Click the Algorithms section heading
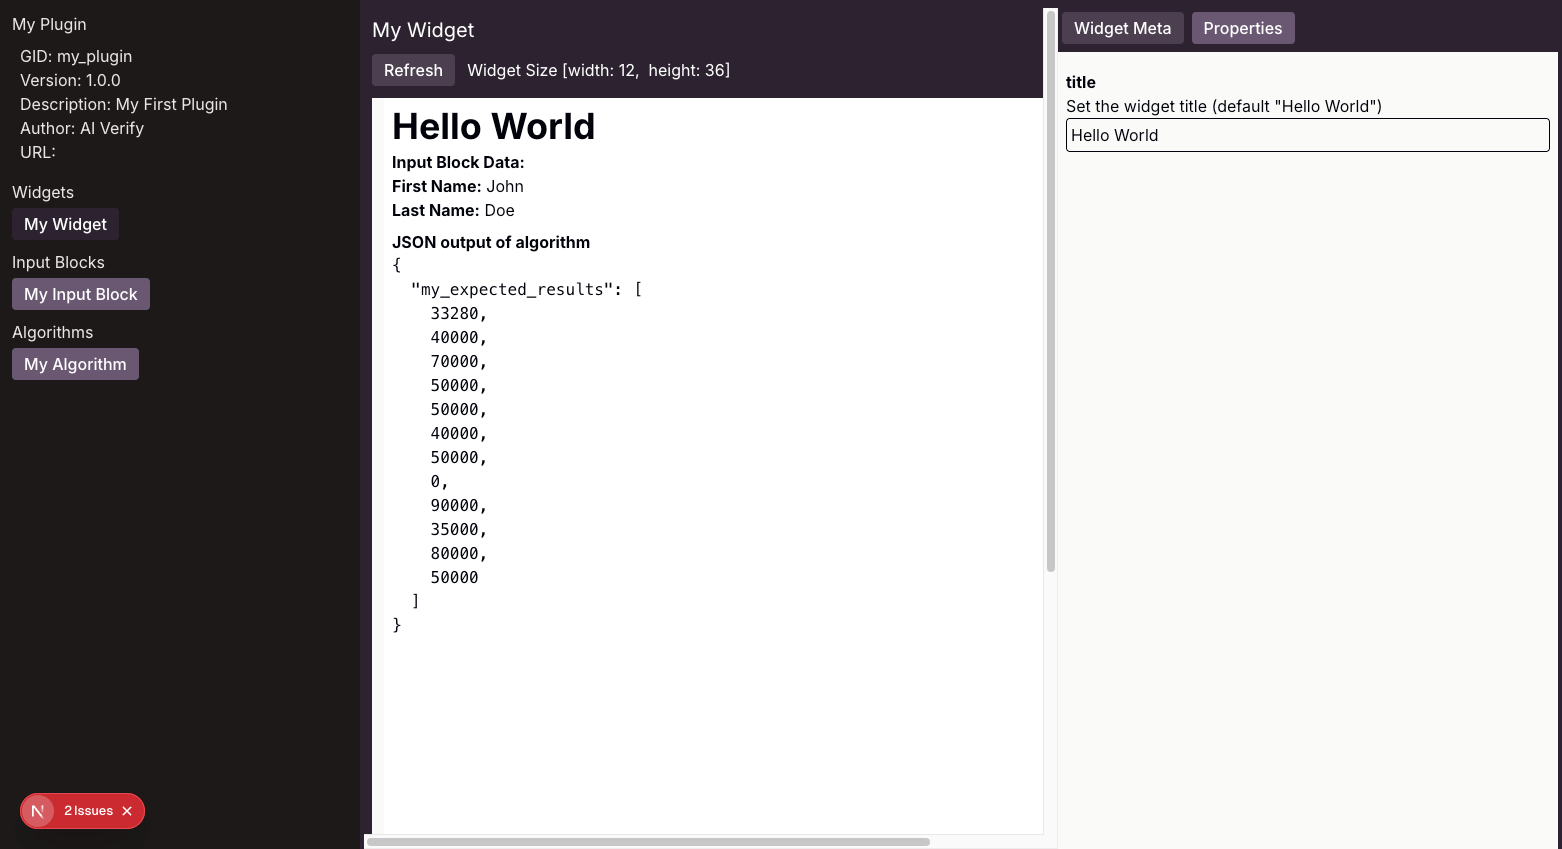 tap(52, 332)
